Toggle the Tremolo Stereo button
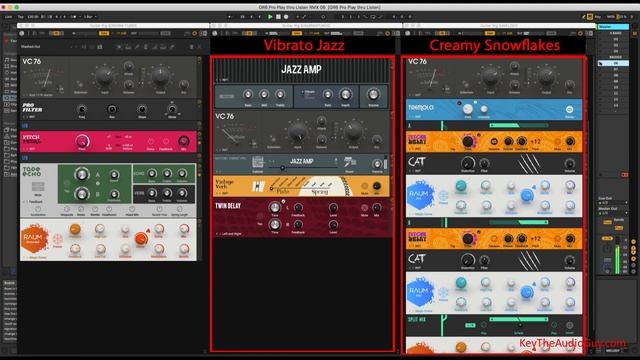 (569, 109)
